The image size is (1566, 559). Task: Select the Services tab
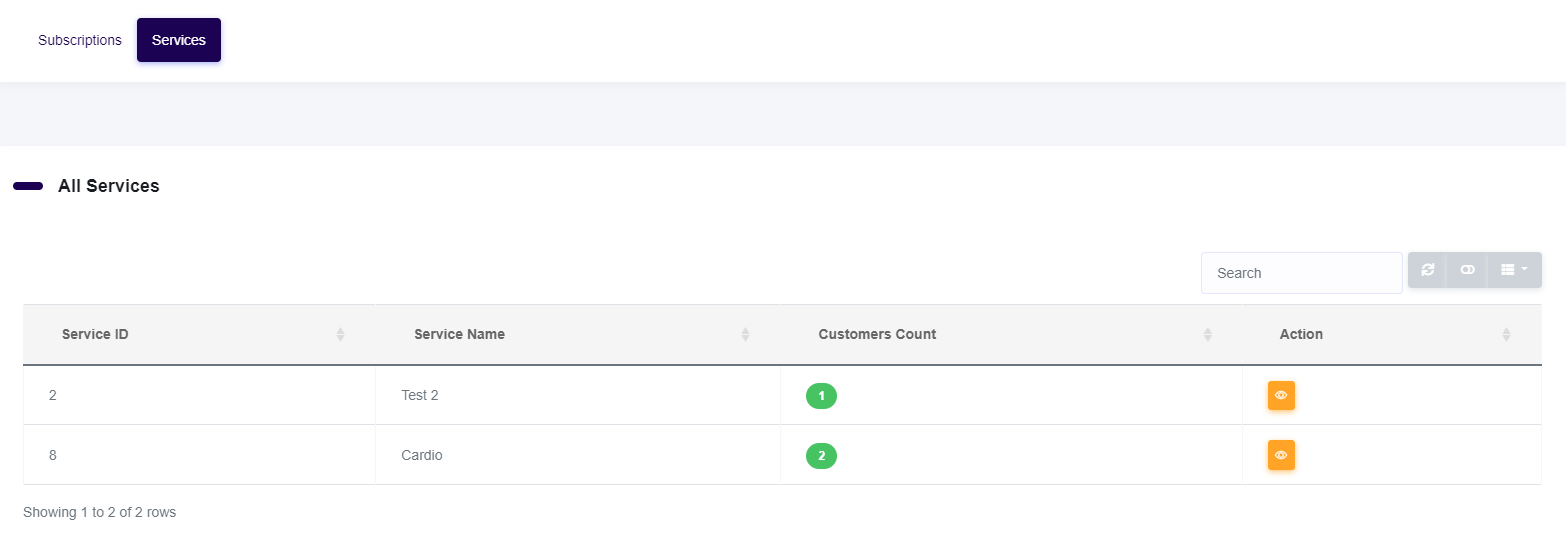[179, 41]
